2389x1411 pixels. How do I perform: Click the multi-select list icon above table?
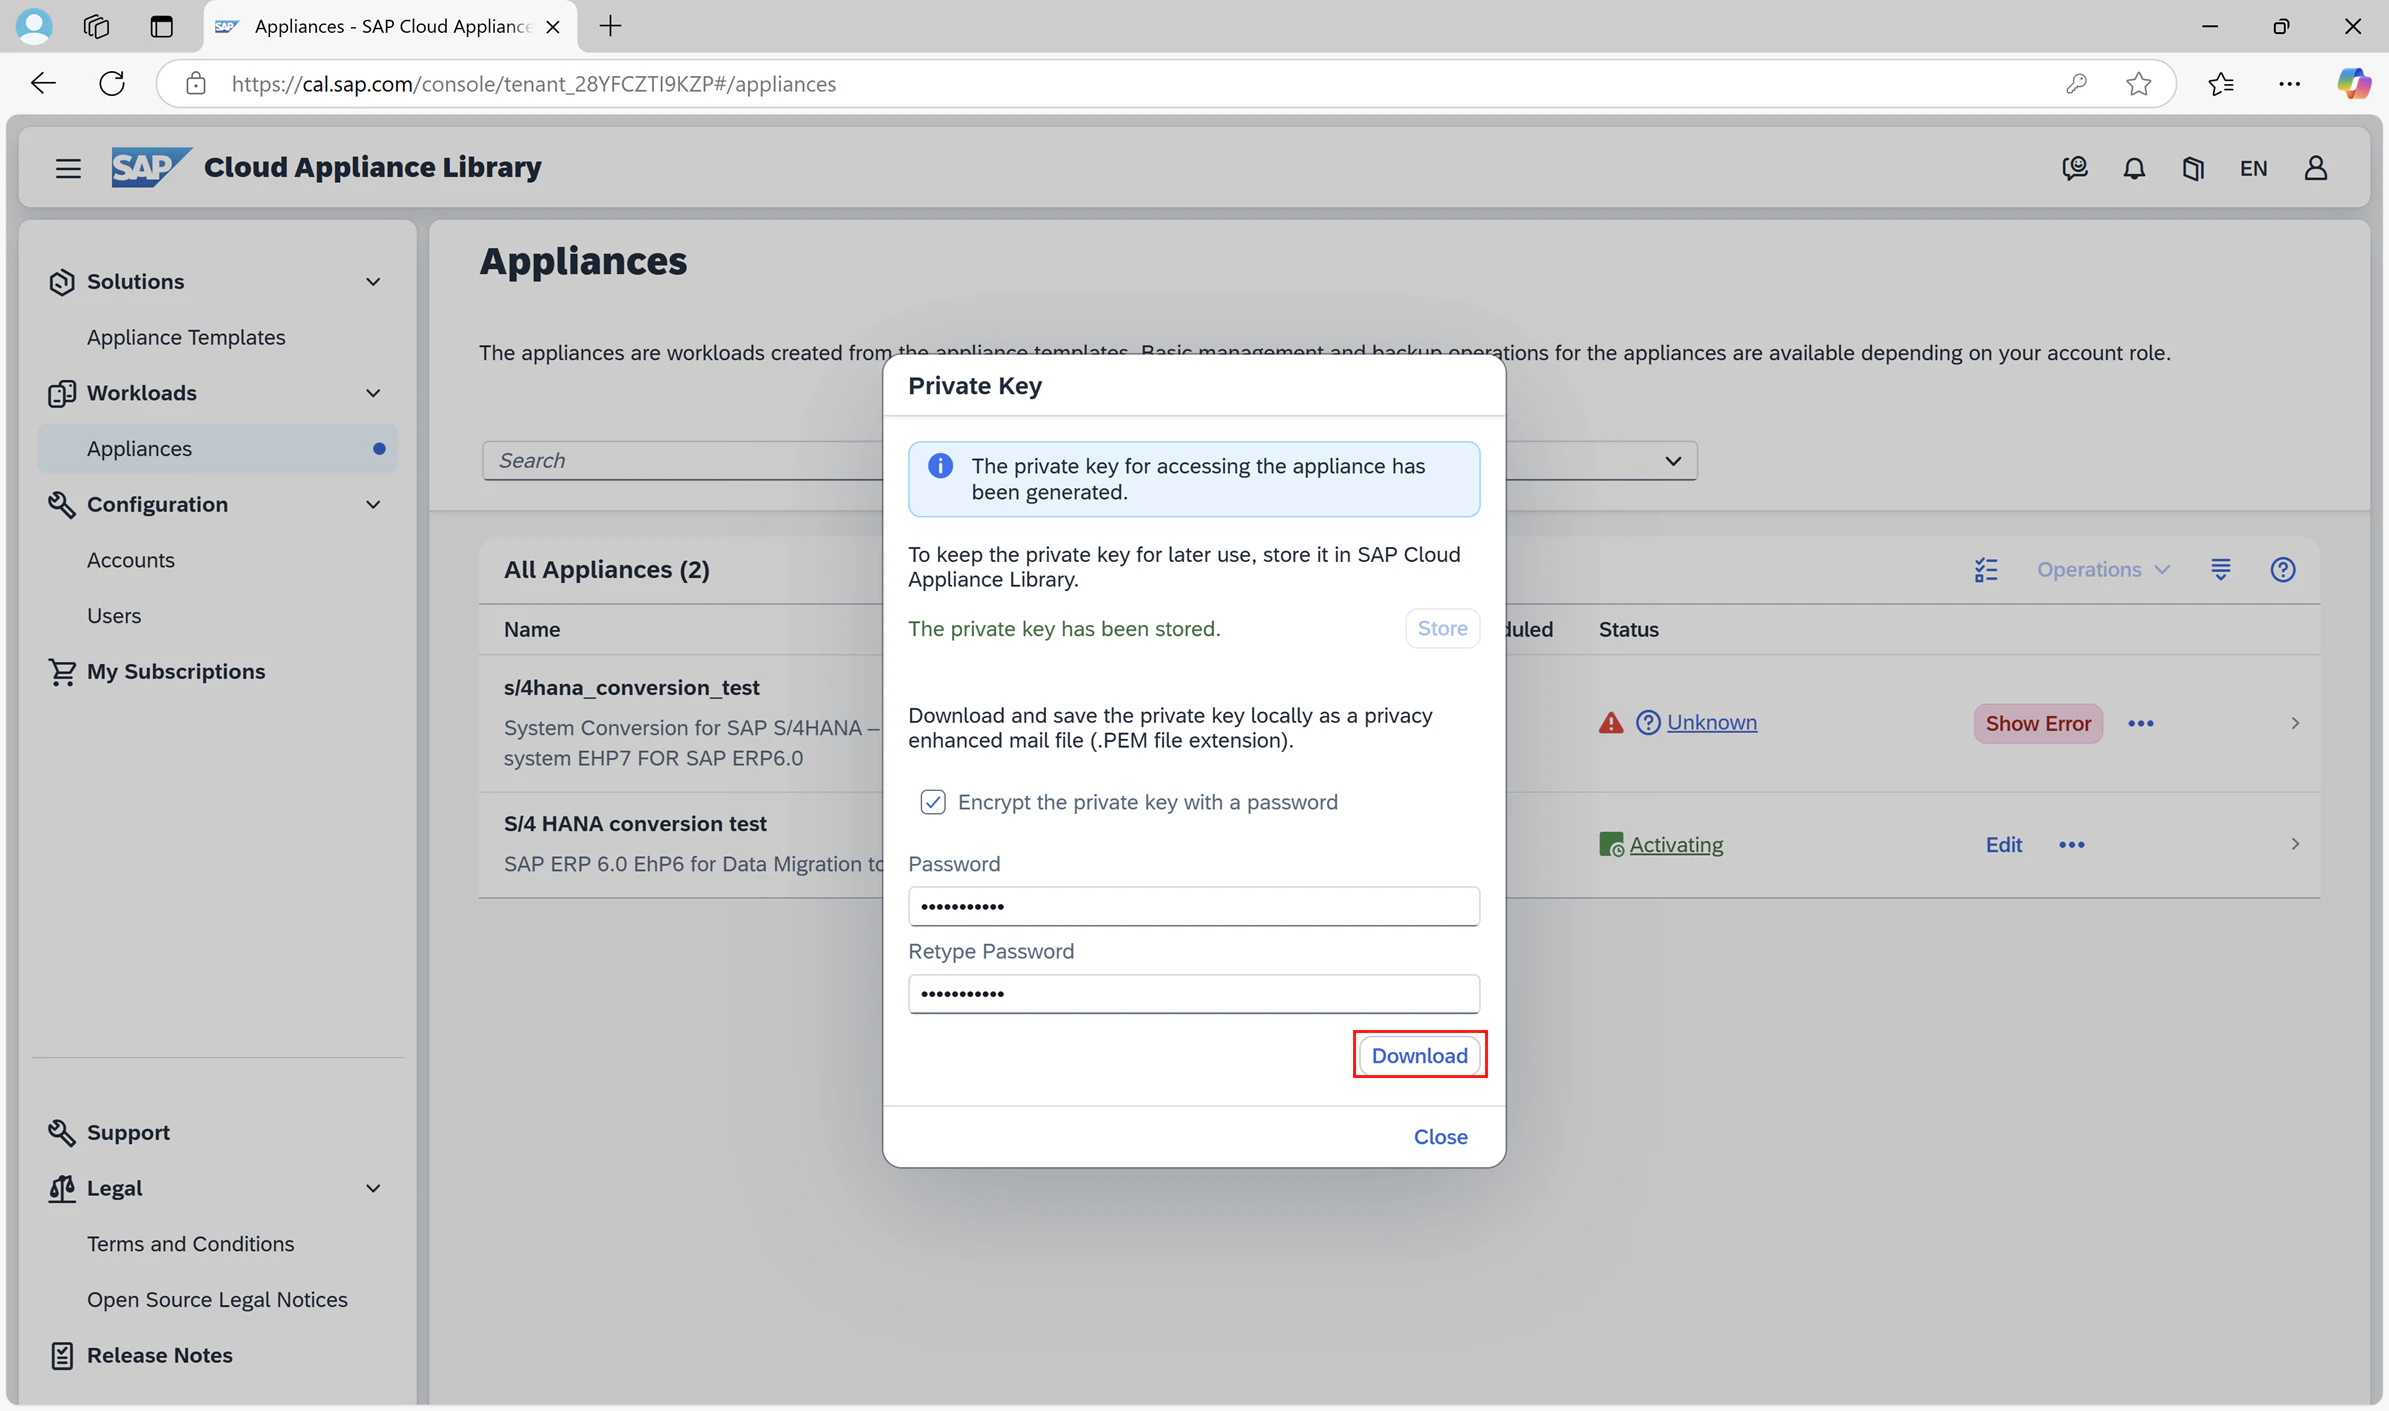(x=1986, y=570)
